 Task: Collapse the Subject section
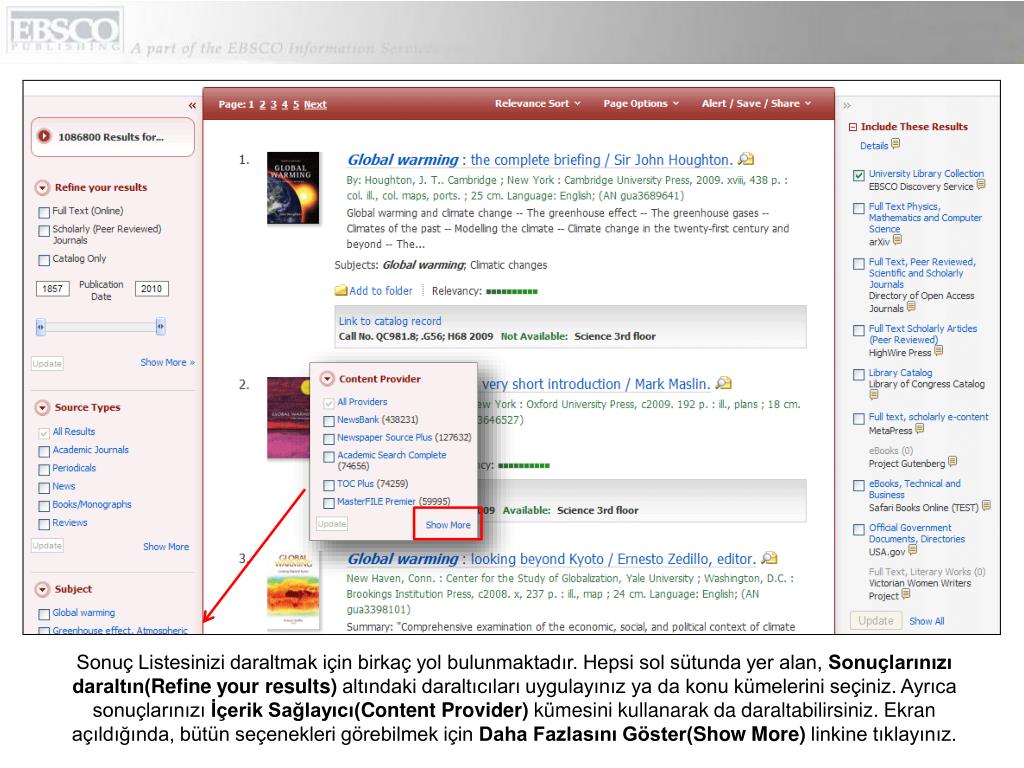click(x=42, y=589)
